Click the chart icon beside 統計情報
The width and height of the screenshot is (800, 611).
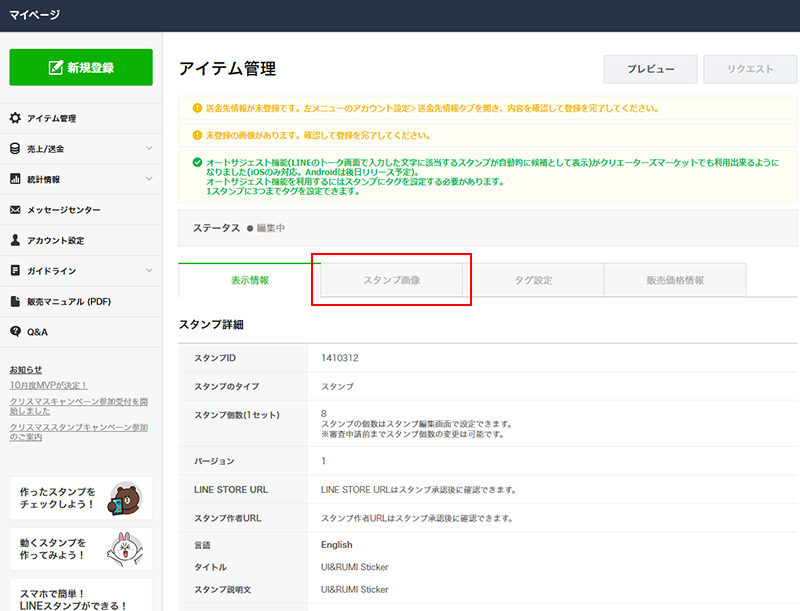[x=15, y=180]
